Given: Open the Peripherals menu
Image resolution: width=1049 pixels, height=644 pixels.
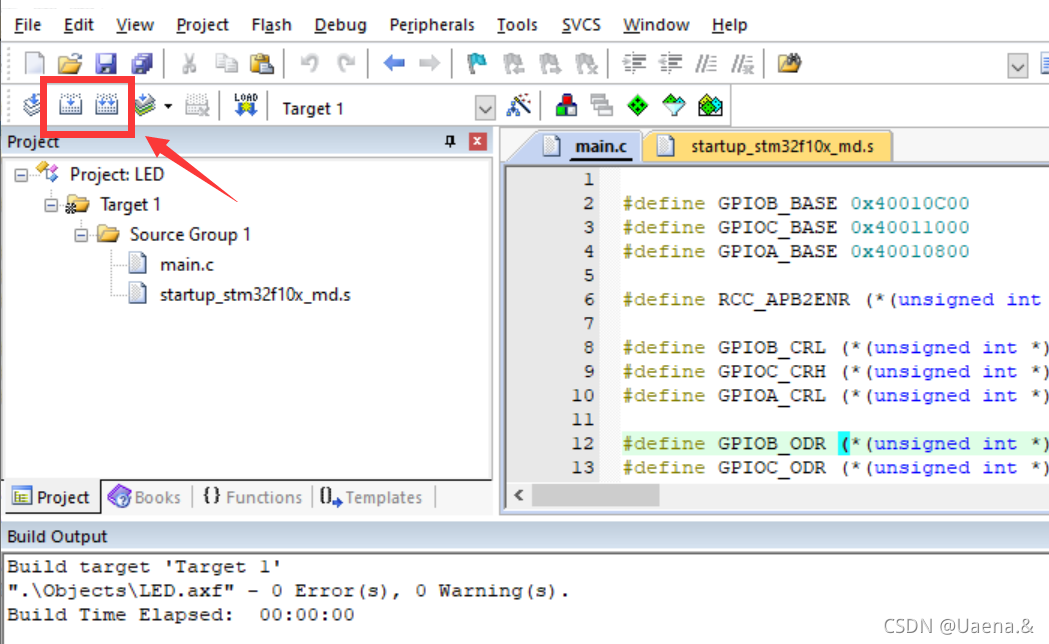Looking at the screenshot, I should (432, 25).
